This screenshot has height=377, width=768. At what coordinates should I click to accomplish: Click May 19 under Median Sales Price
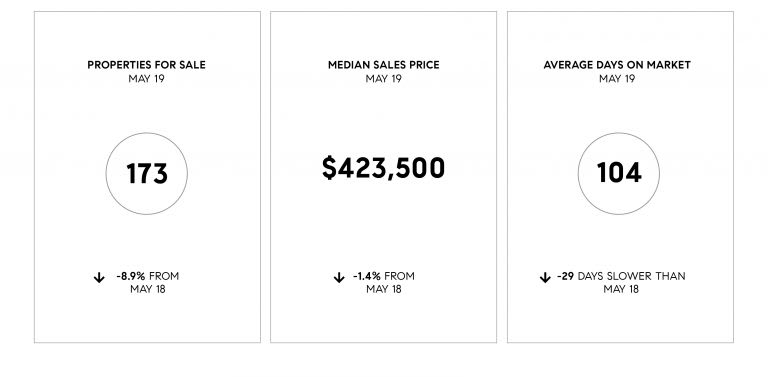tap(384, 78)
